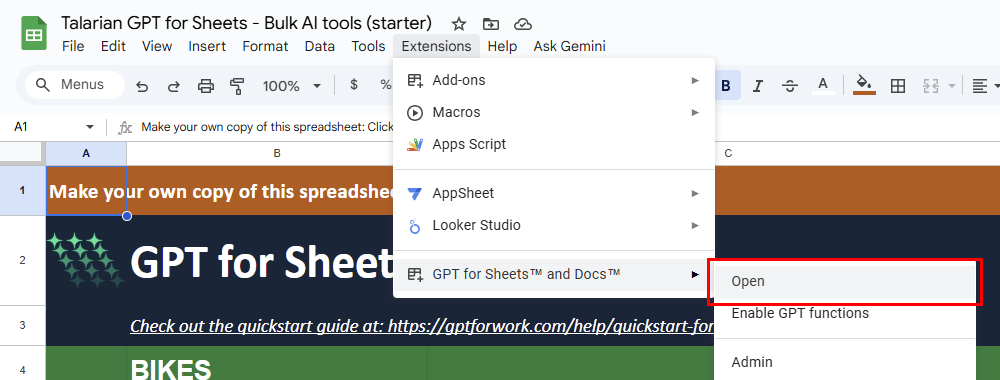Select the Paint format tool
Screen dimensions: 1000x380
tap(237, 85)
